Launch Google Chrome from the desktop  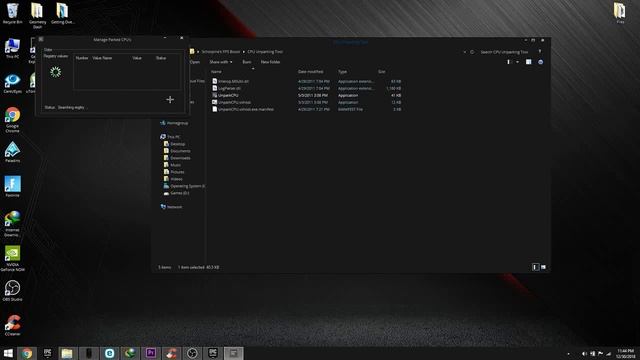click(12, 120)
